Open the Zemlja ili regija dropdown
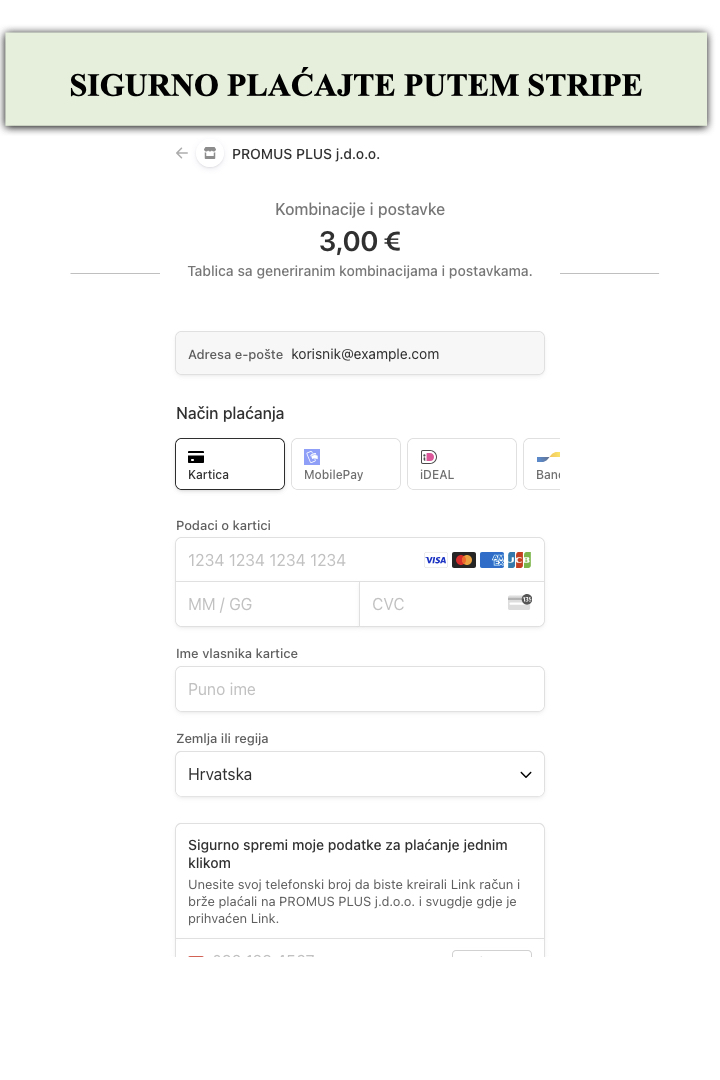 coord(360,774)
